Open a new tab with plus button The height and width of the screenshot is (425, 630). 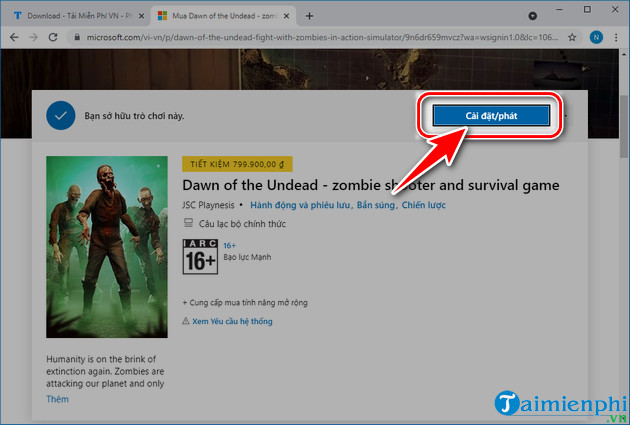point(309,16)
